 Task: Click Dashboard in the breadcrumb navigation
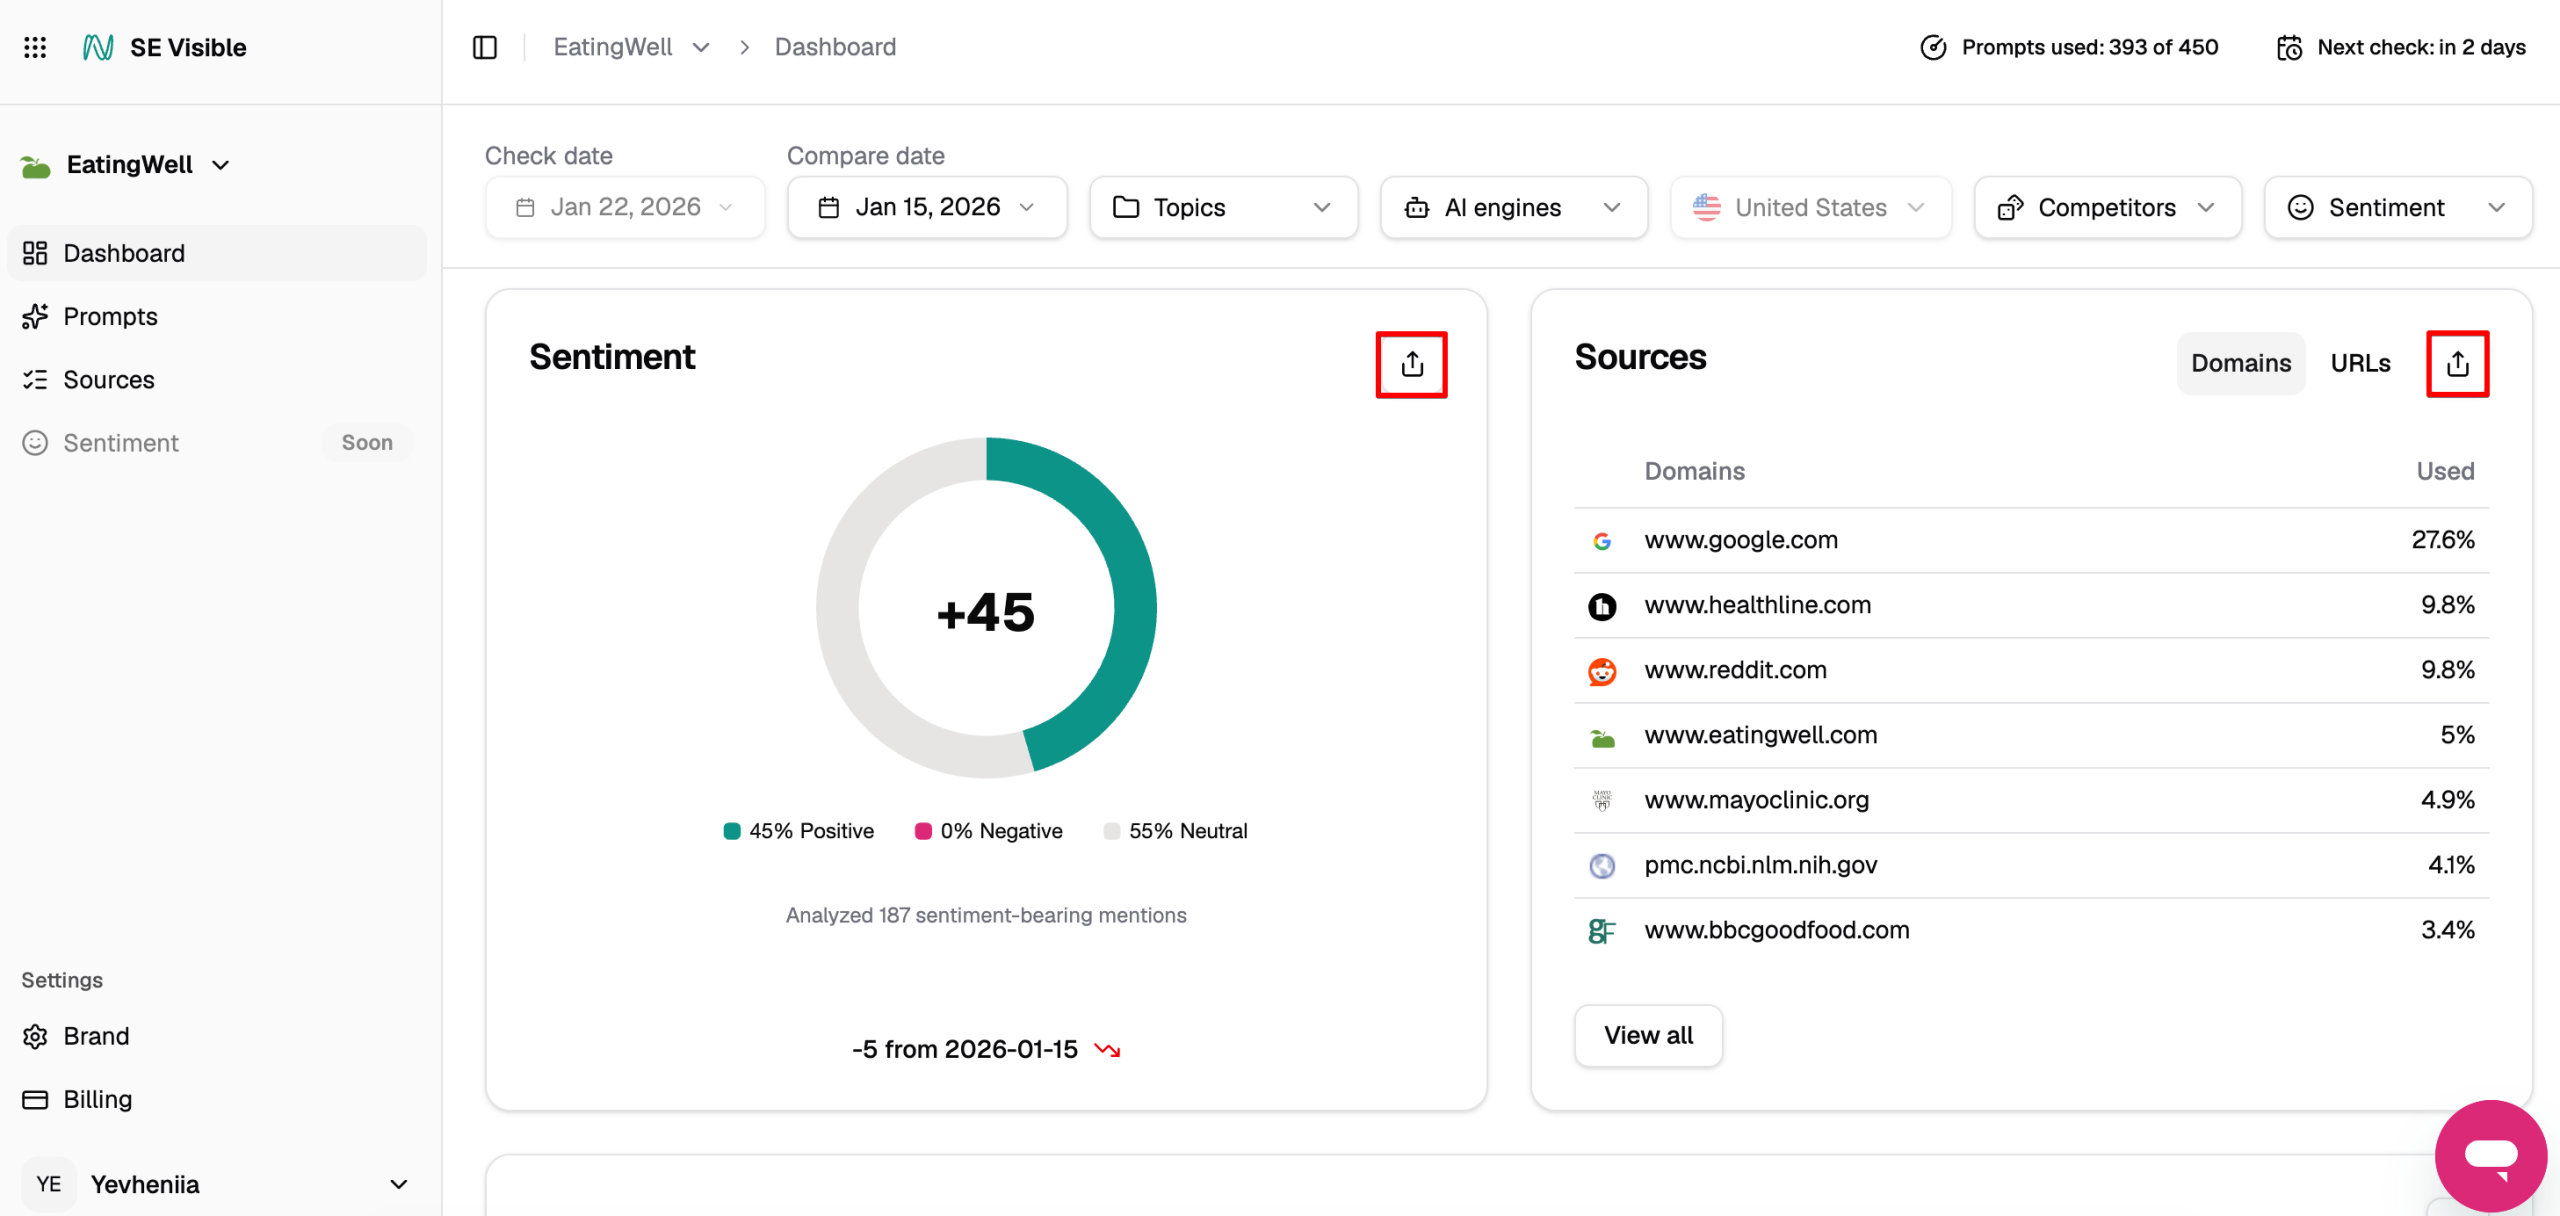(x=835, y=47)
